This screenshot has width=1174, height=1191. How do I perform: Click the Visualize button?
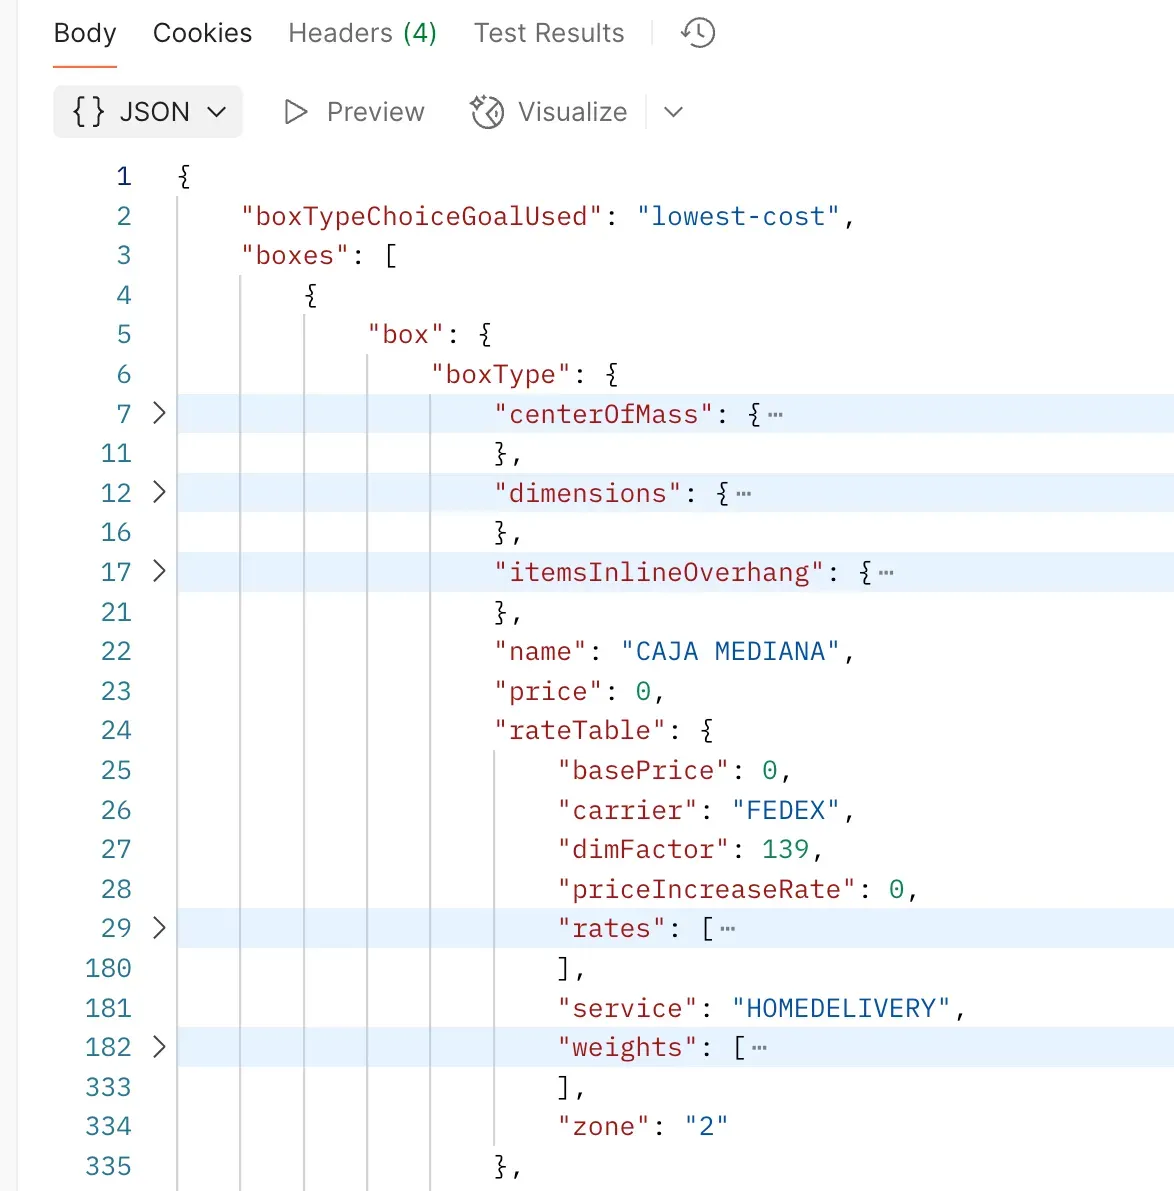point(549,112)
